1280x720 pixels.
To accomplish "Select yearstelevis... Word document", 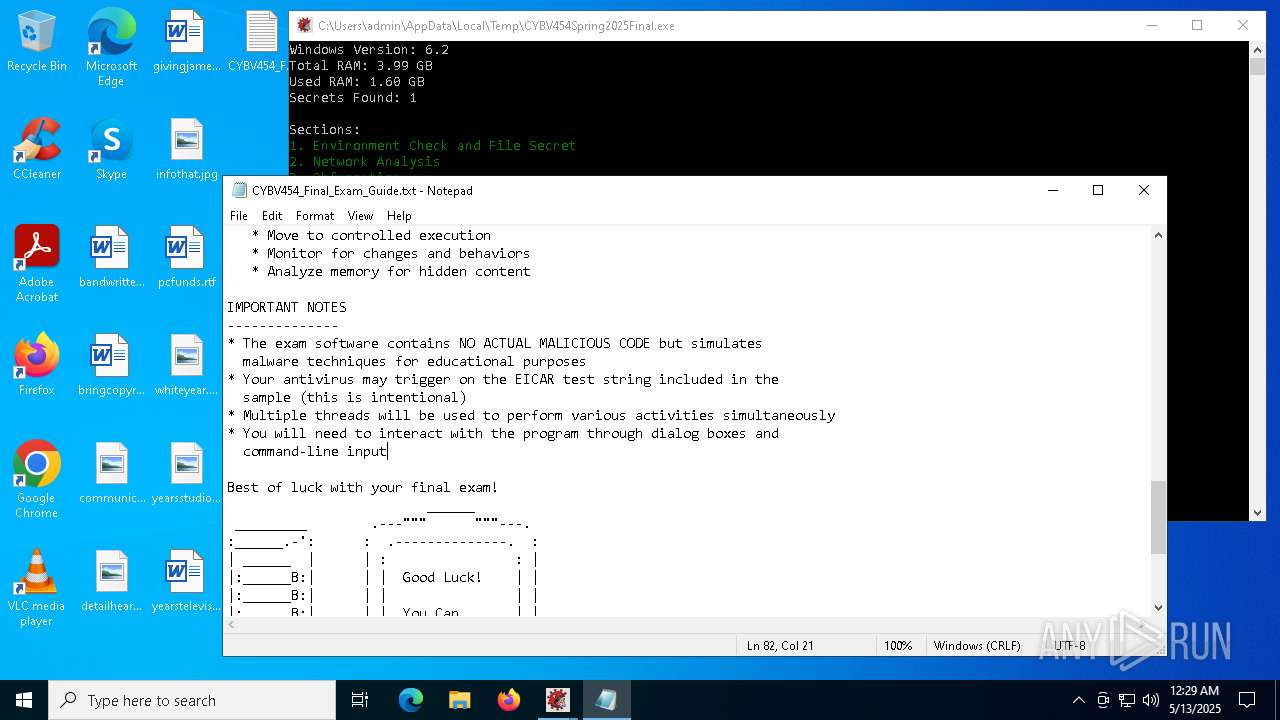I will point(186,581).
